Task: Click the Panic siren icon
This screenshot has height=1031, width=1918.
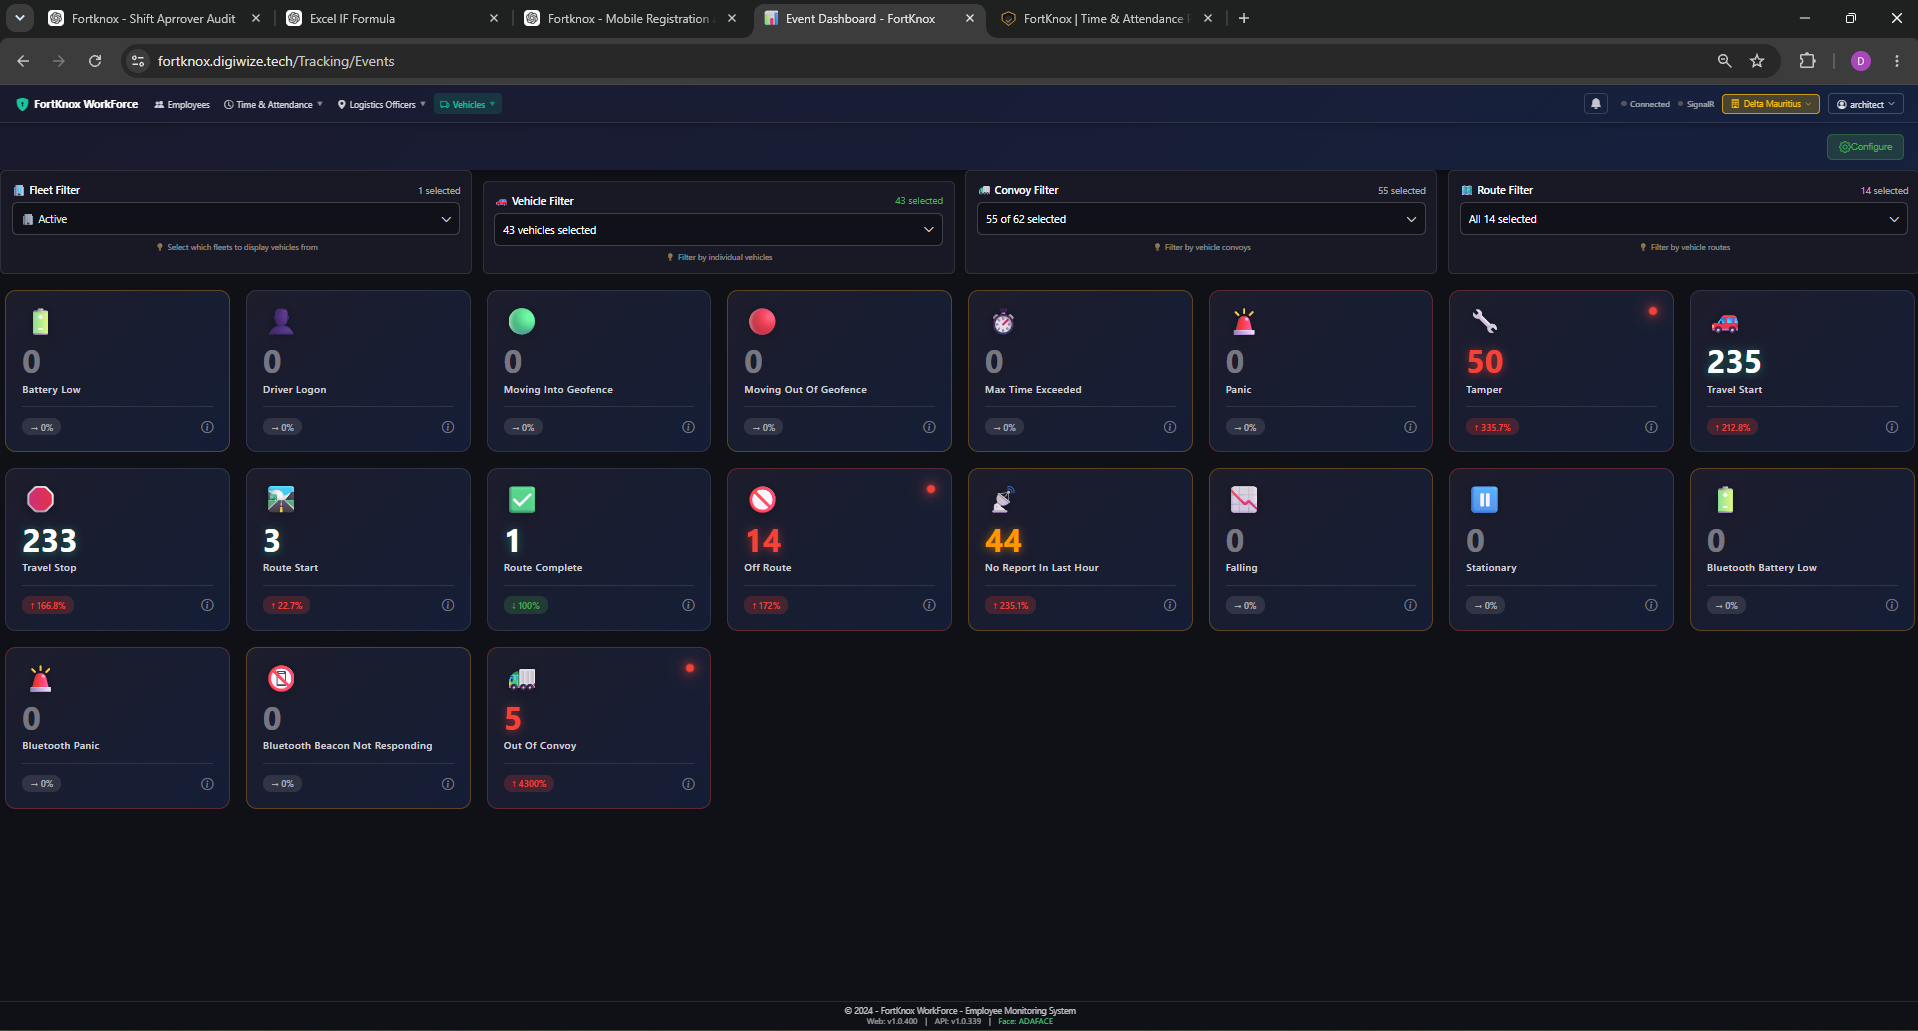Action: coord(1244,321)
